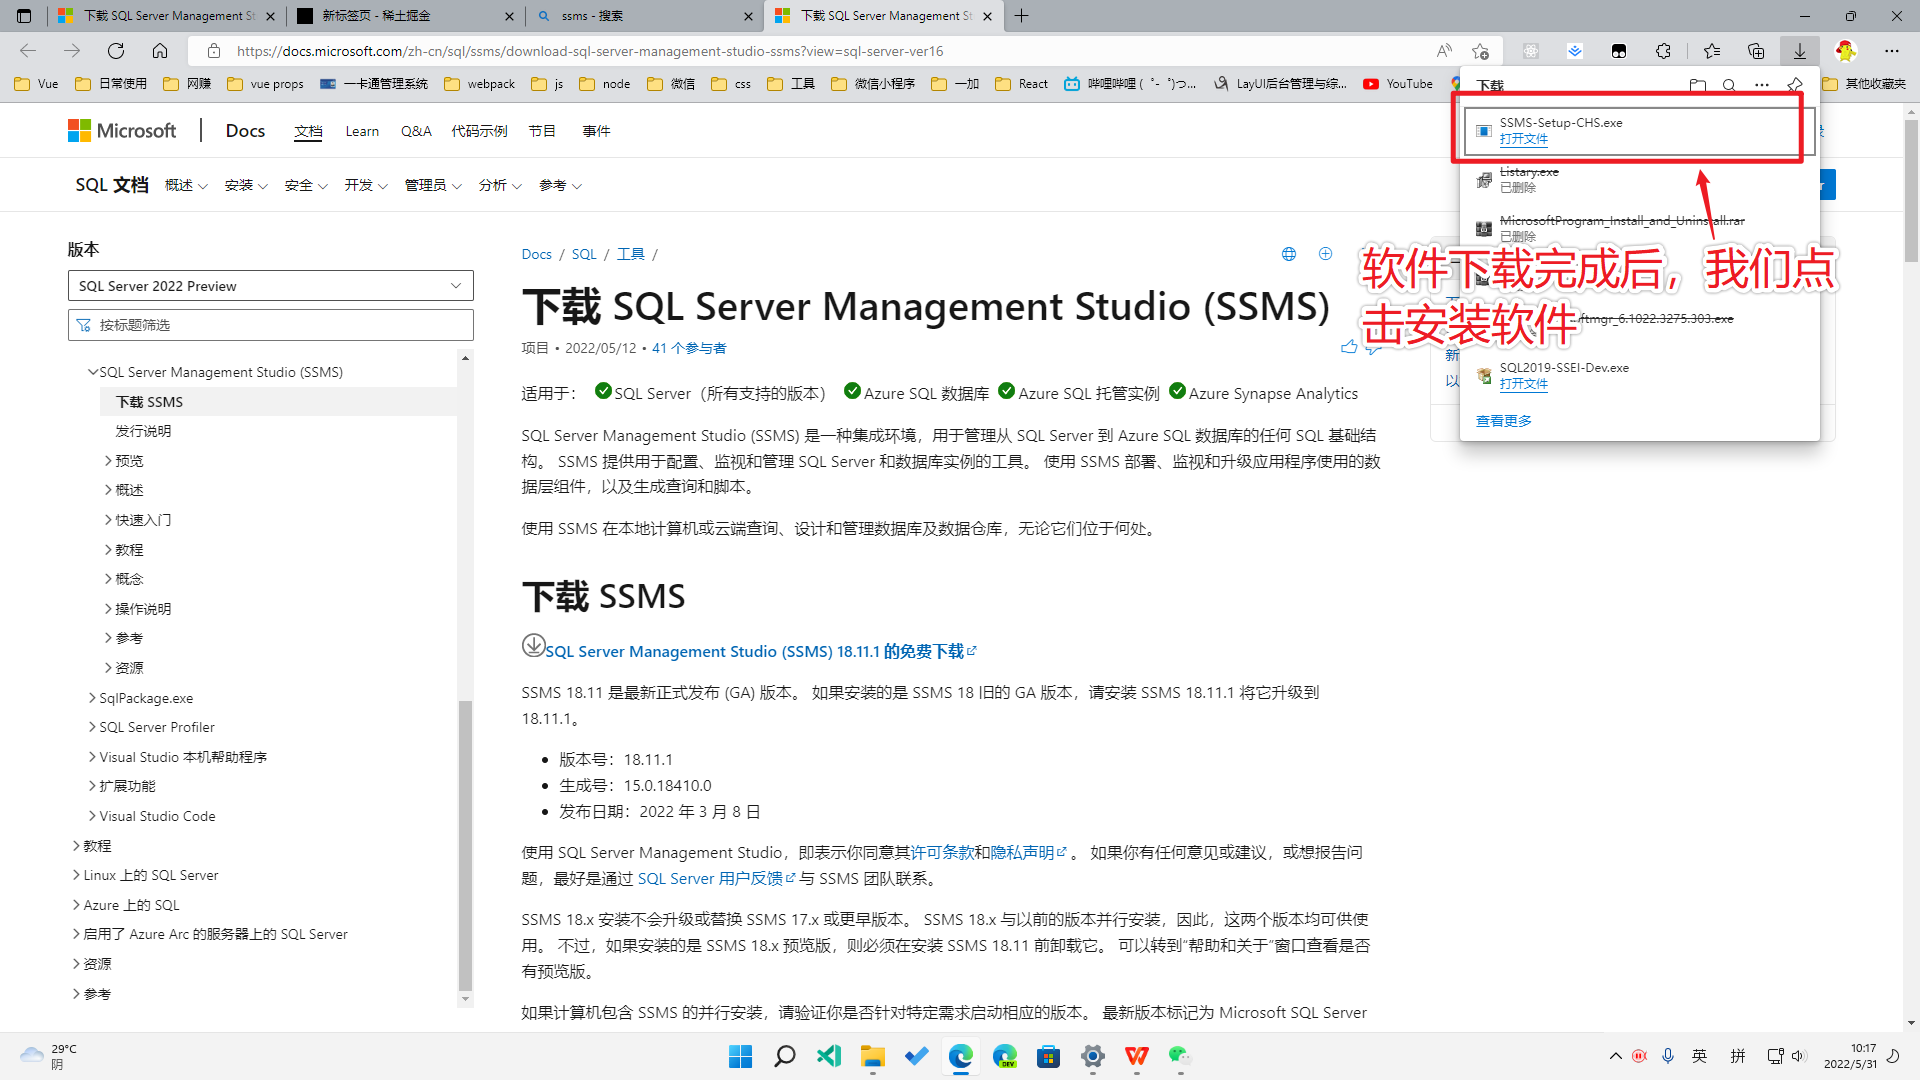Open File Explorer from taskbar
Screen dimensions: 1920x1080
(x=873, y=1056)
